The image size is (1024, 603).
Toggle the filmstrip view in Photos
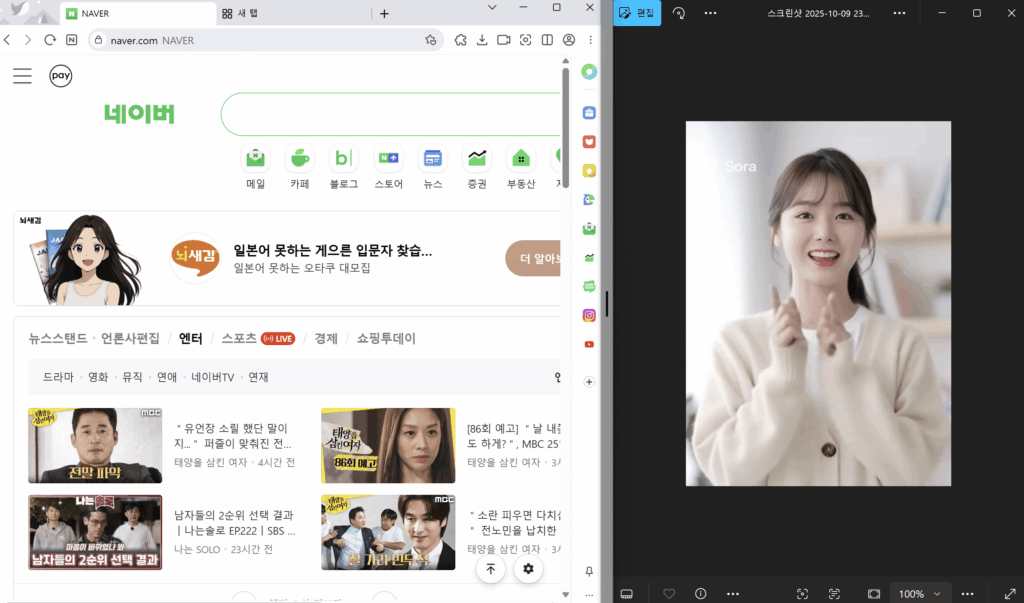coord(627,593)
